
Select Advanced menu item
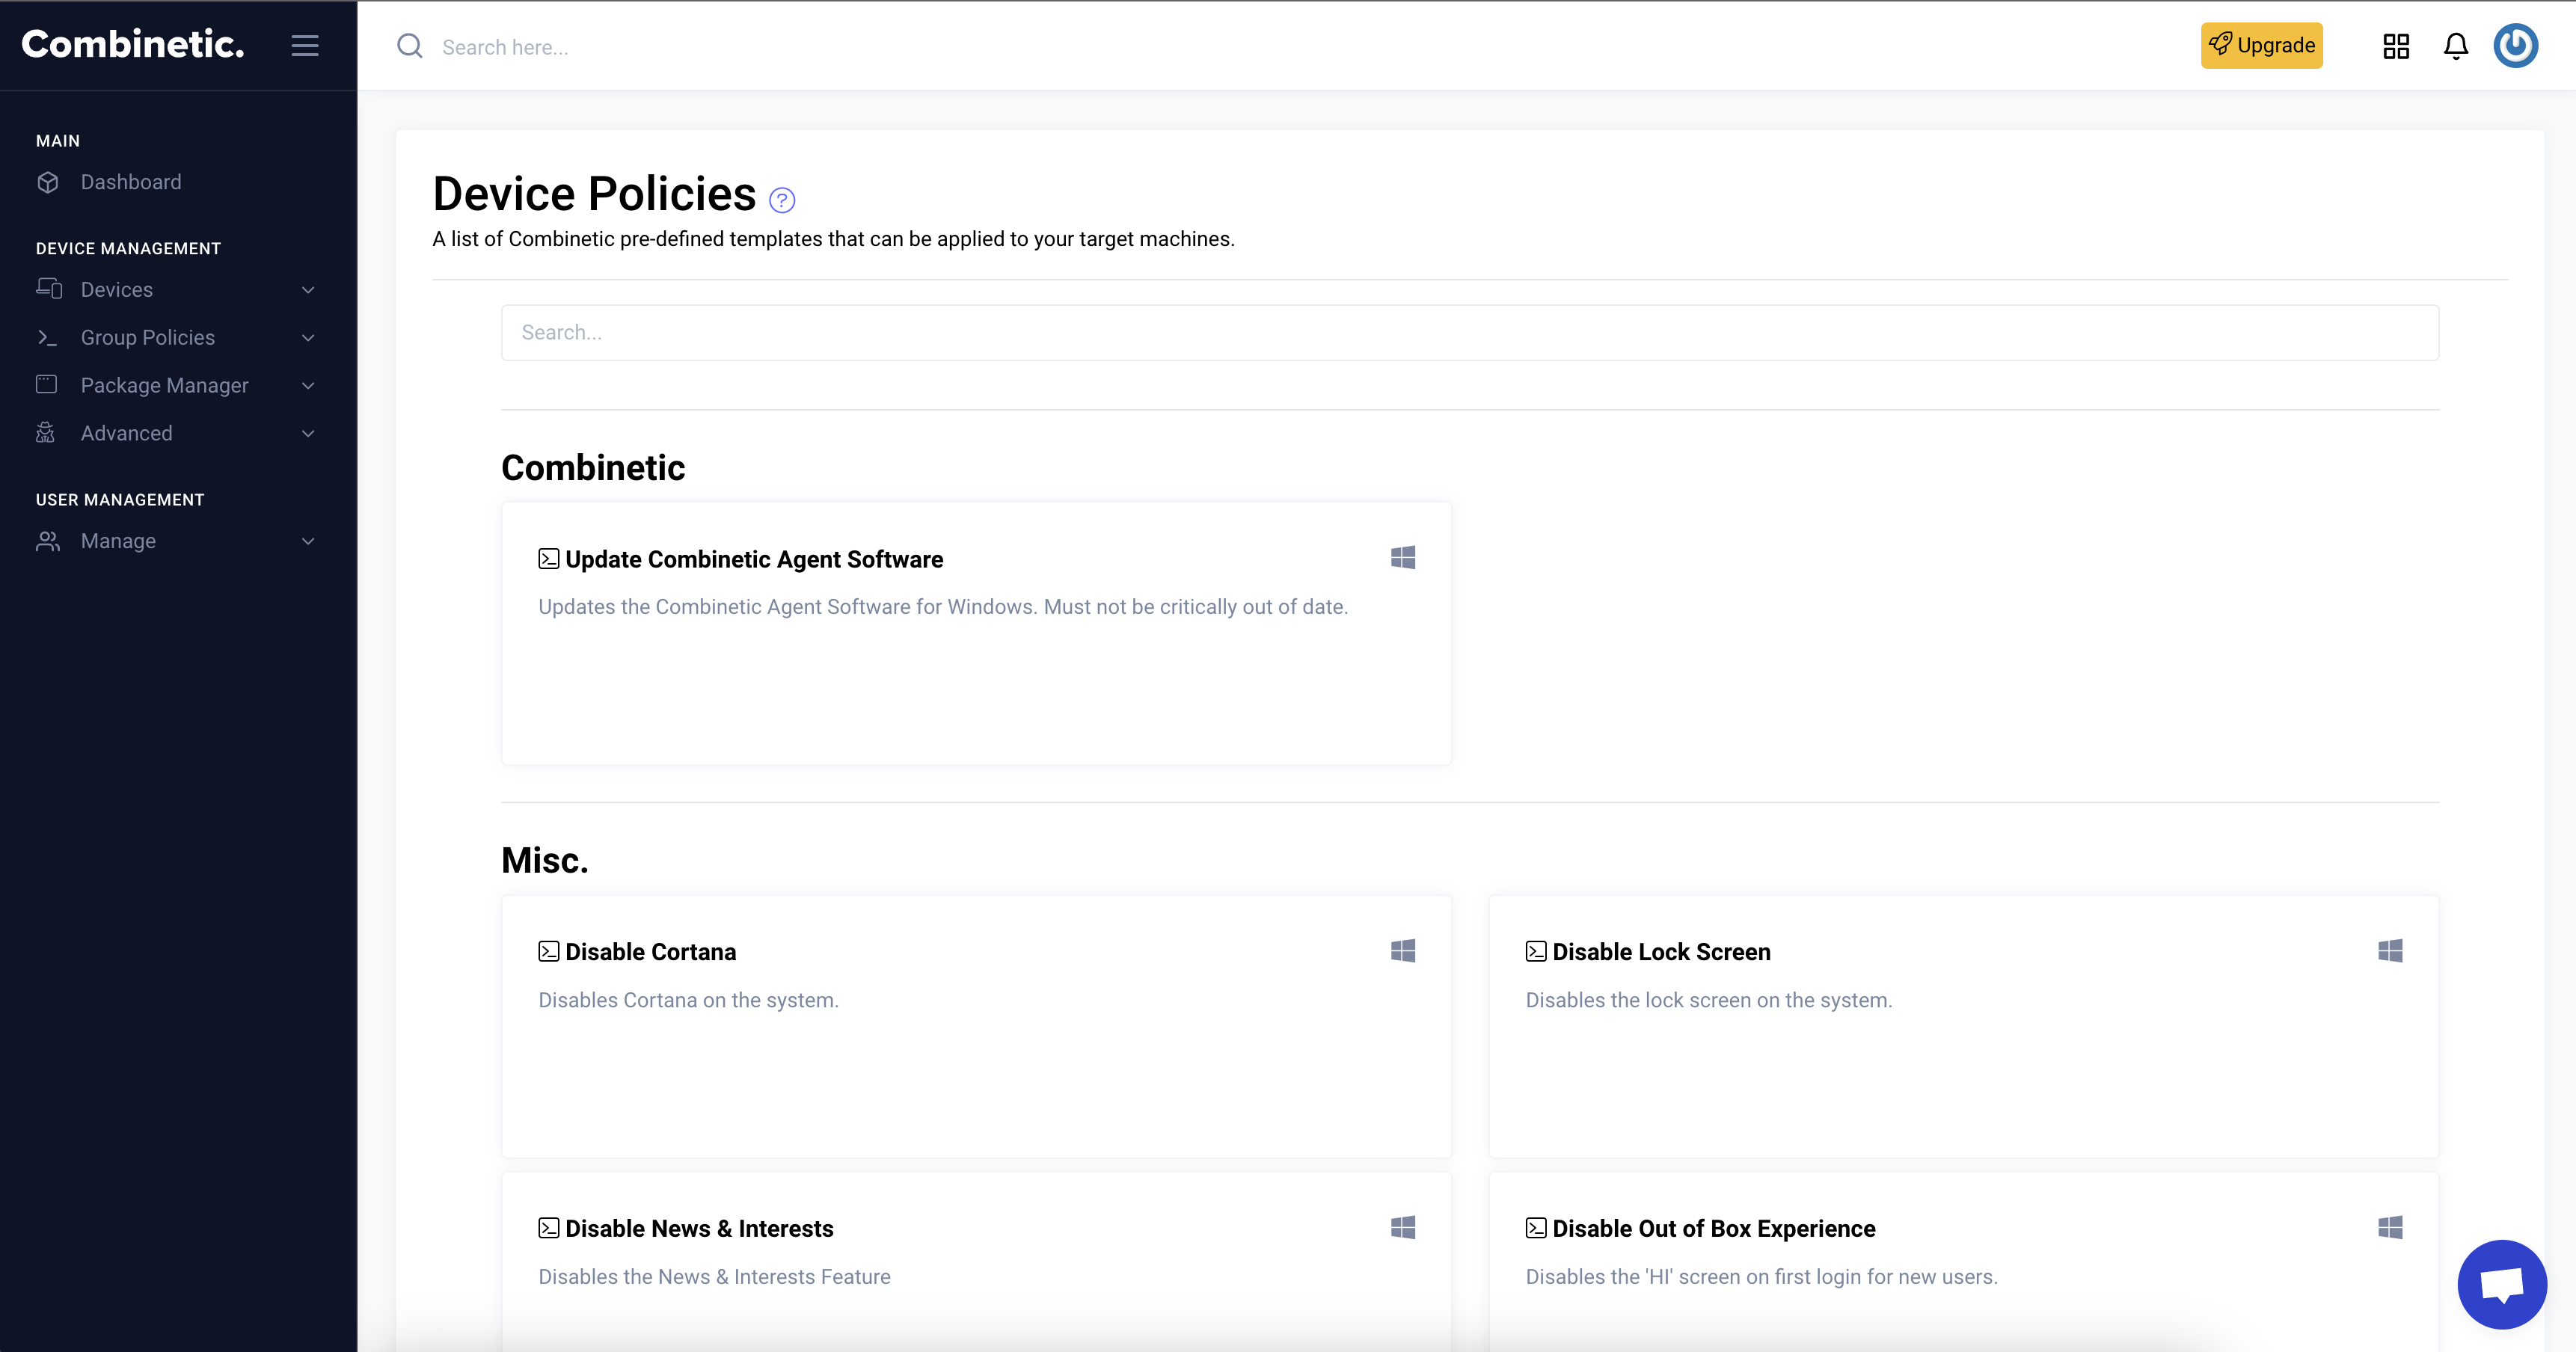coord(127,434)
